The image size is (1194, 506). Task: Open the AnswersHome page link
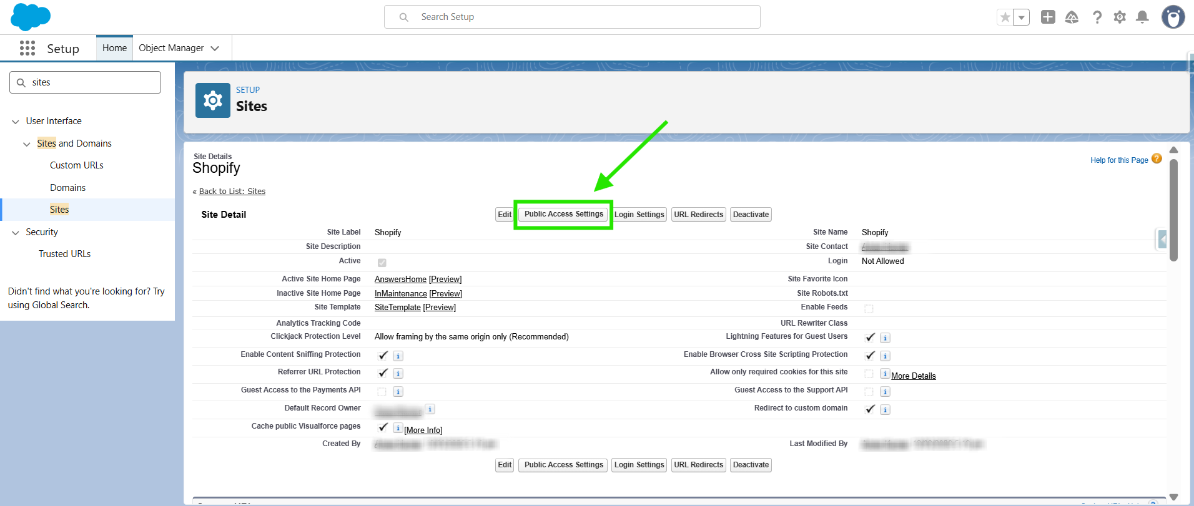pos(401,279)
